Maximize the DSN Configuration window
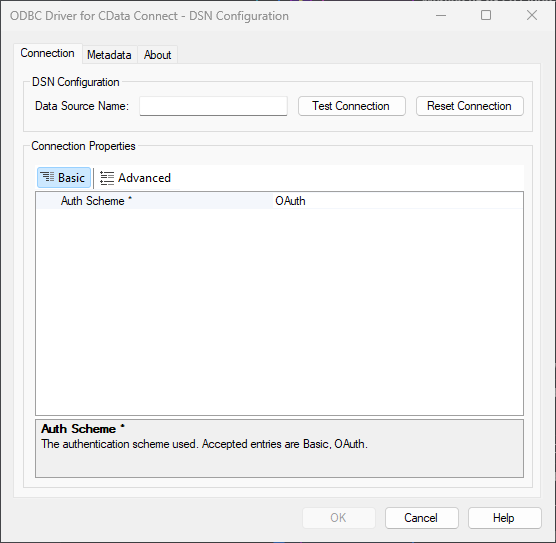556x543 pixels. 486,15
